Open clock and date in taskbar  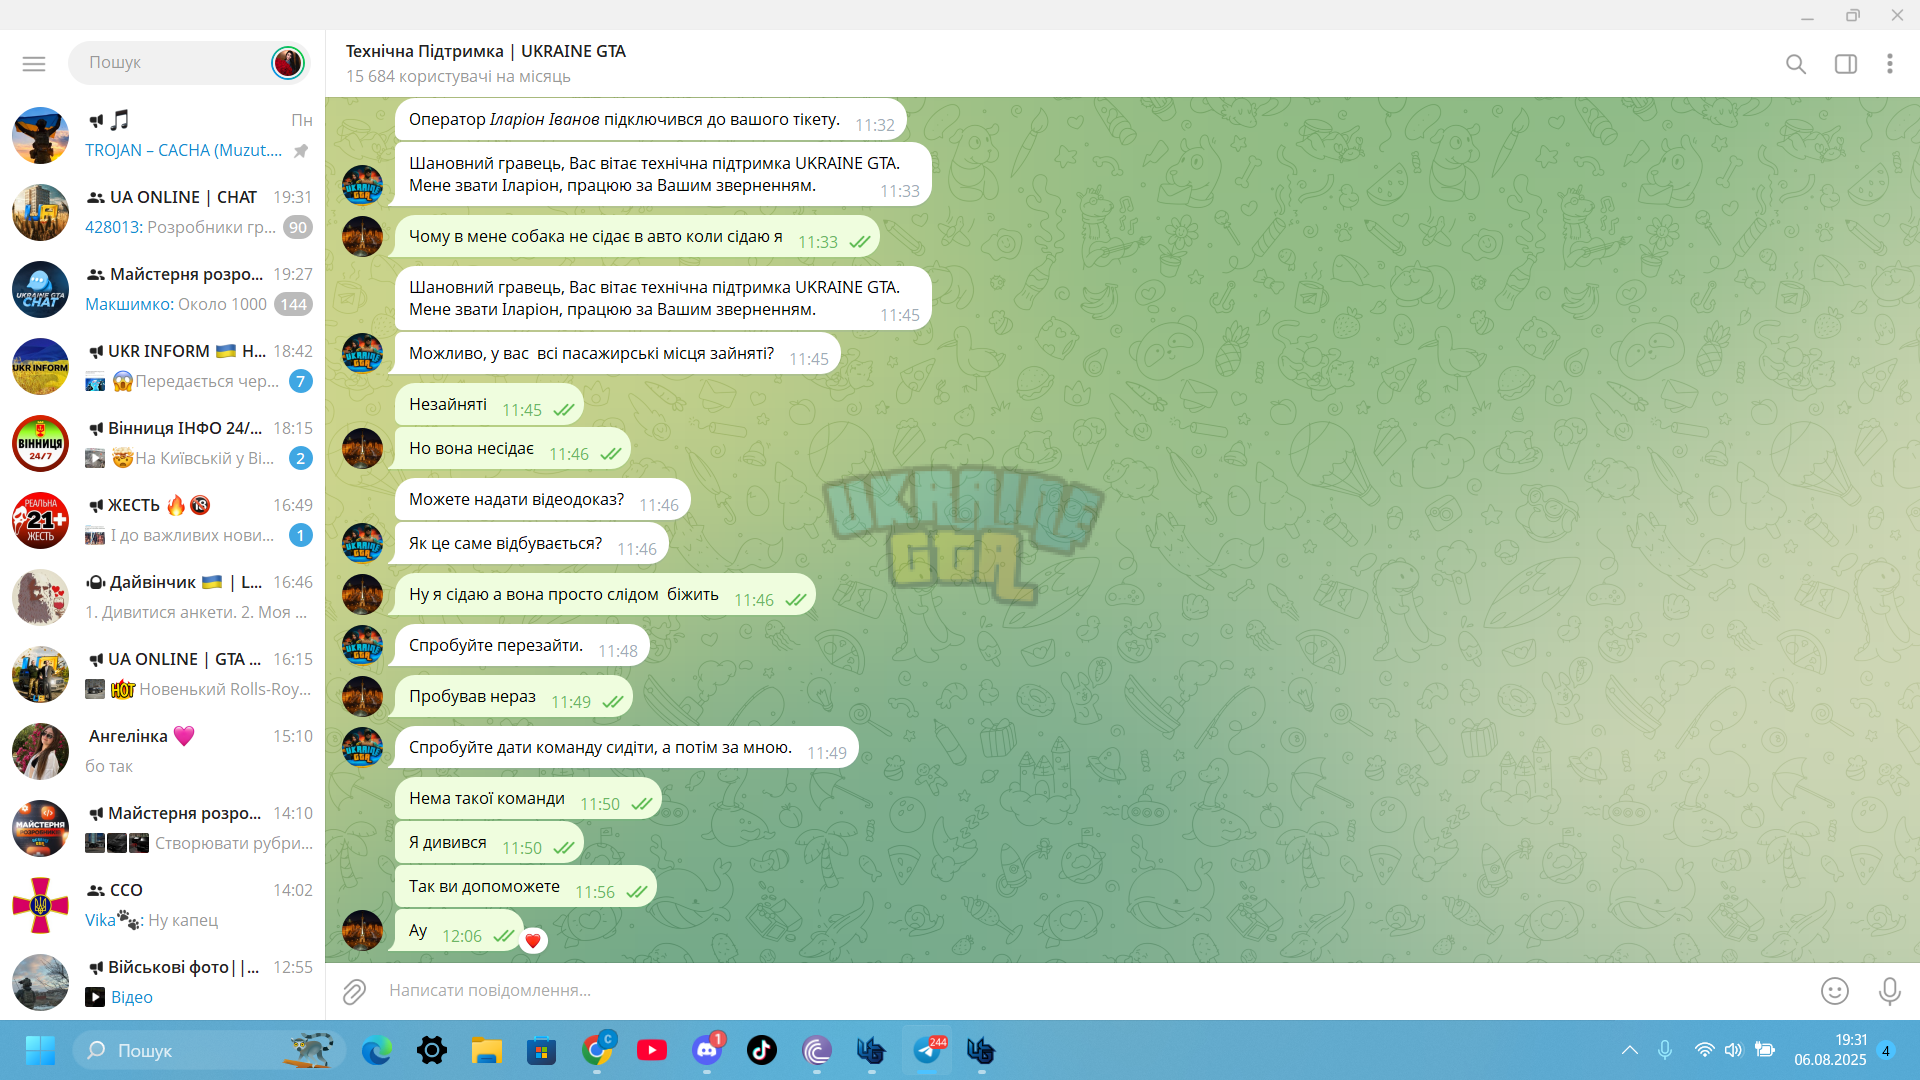tap(1830, 1050)
